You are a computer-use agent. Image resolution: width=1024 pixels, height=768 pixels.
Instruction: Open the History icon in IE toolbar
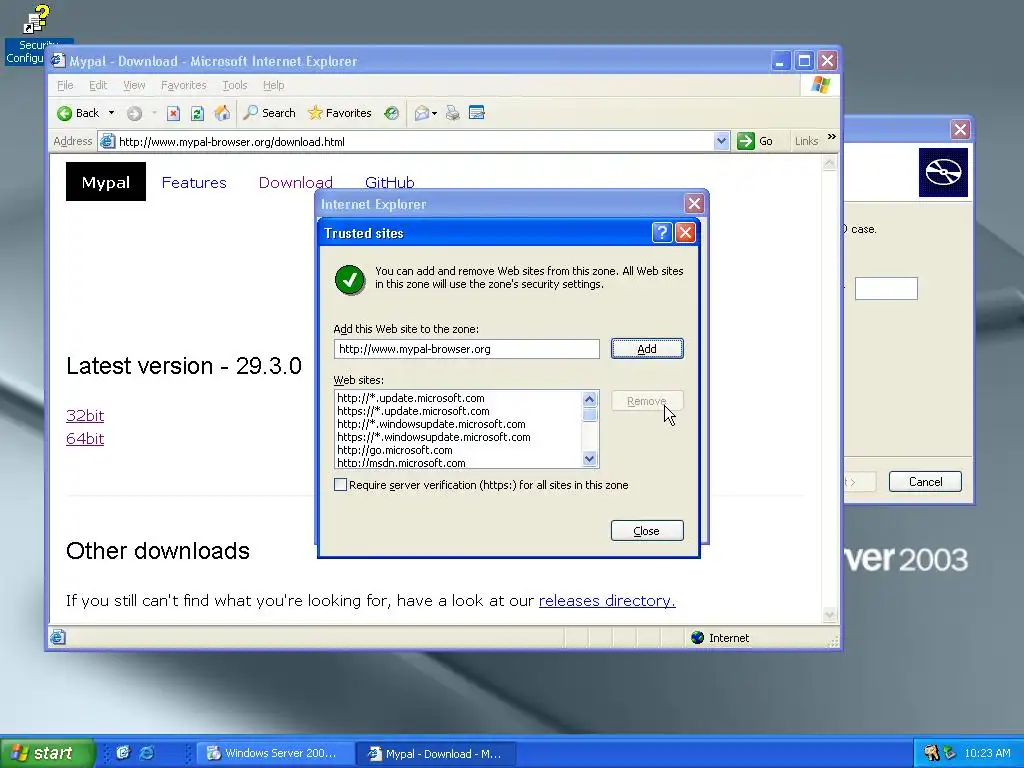pyautogui.click(x=391, y=113)
